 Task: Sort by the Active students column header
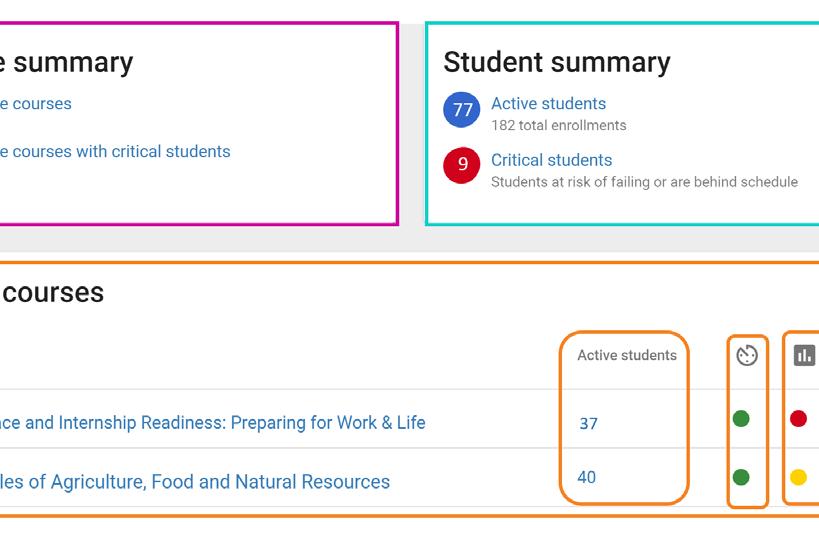[x=627, y=355]
